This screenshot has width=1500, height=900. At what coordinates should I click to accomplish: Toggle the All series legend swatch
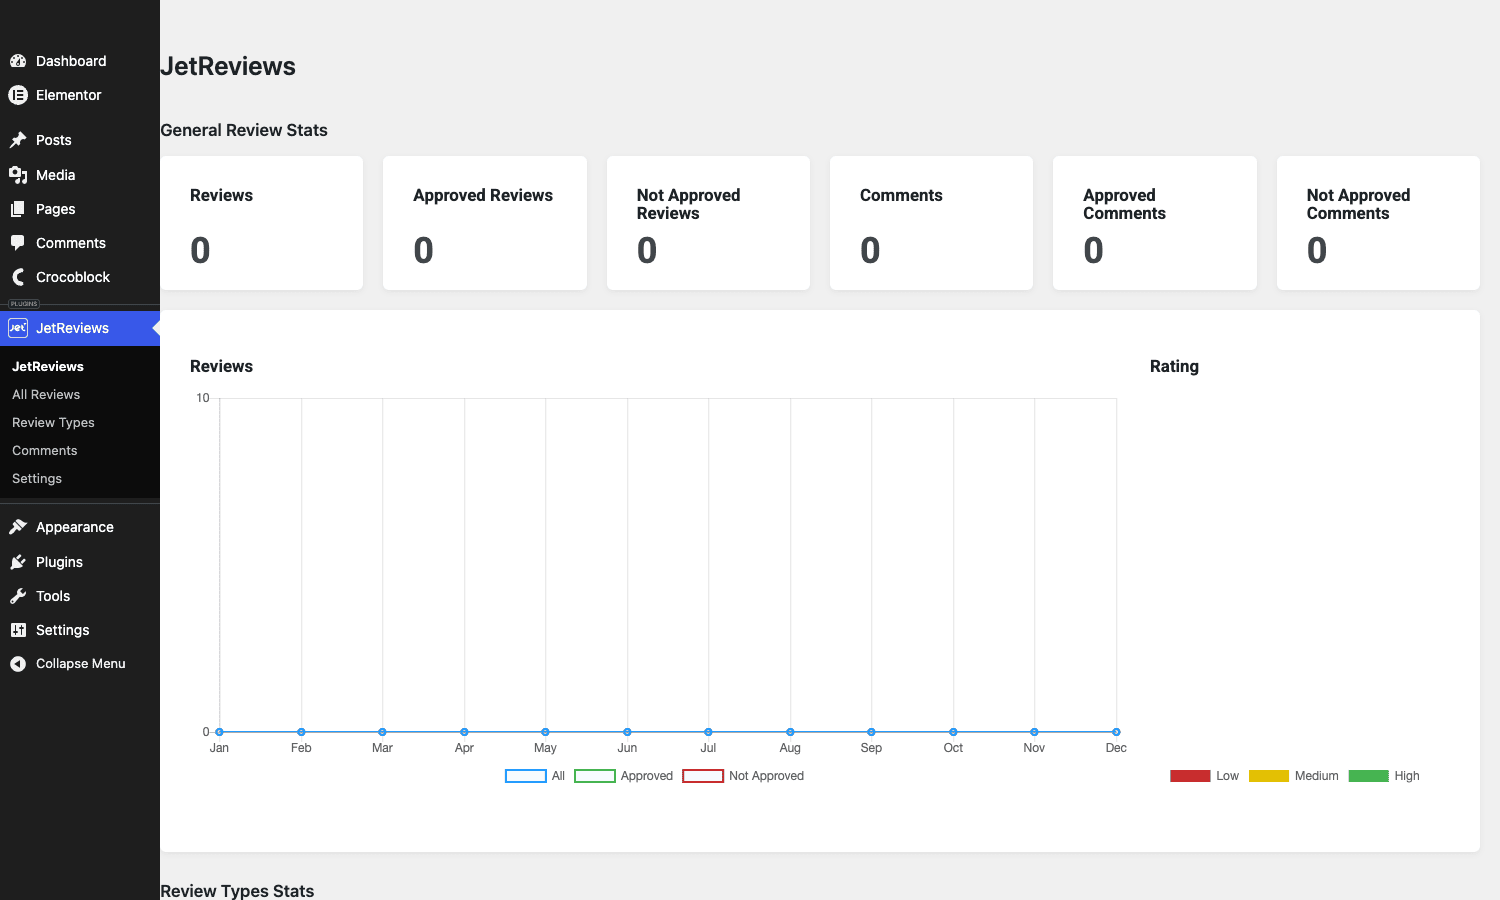[526, 776]
